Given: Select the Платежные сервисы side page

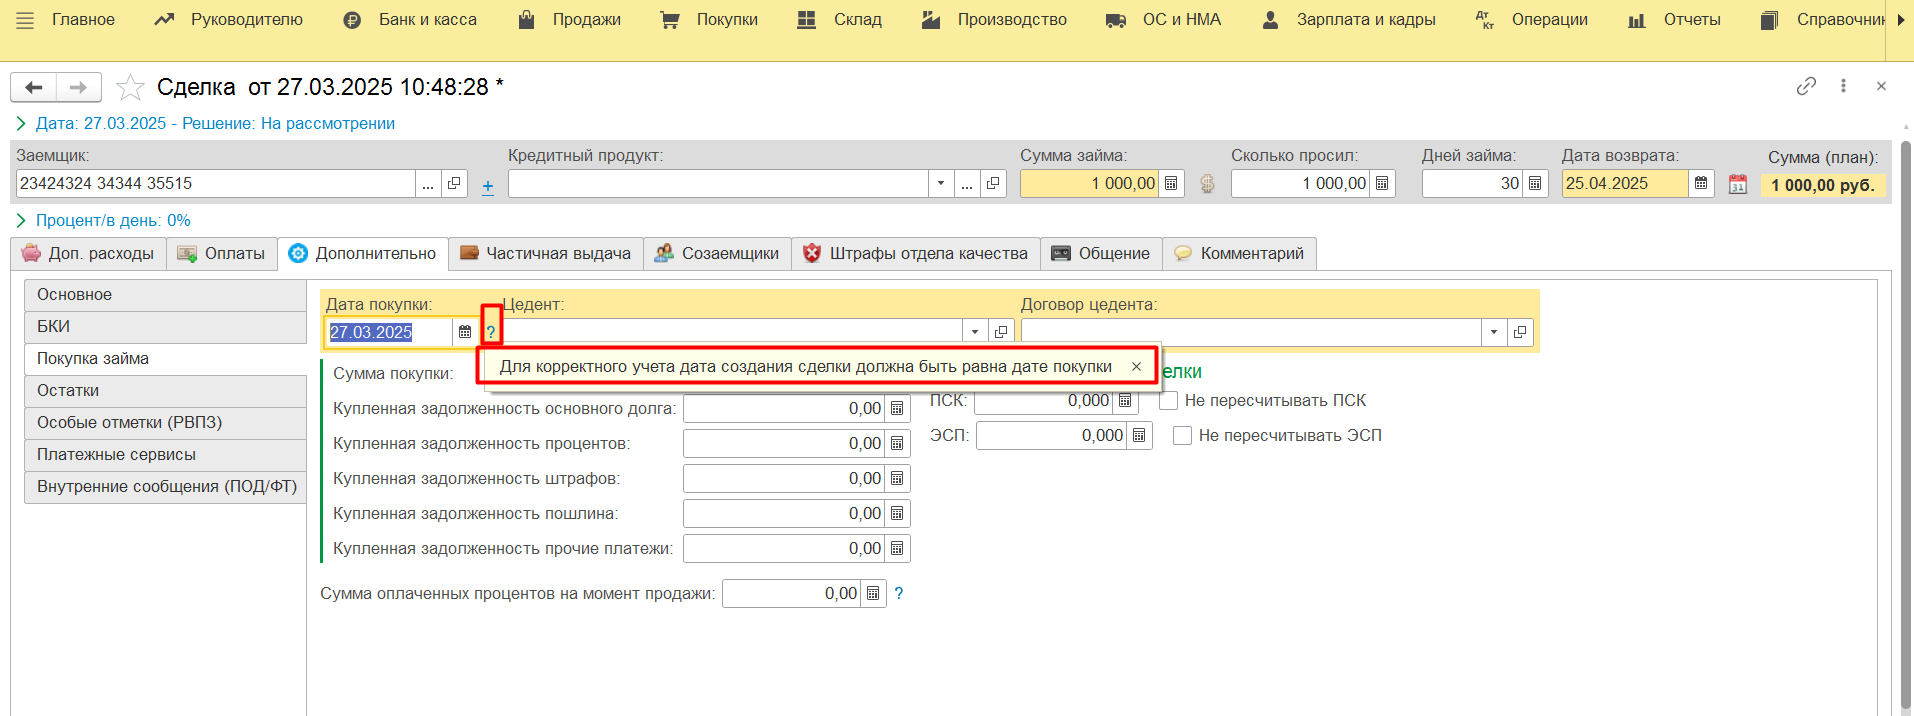Looking at the screenshot, I should [x=165, y=455].
